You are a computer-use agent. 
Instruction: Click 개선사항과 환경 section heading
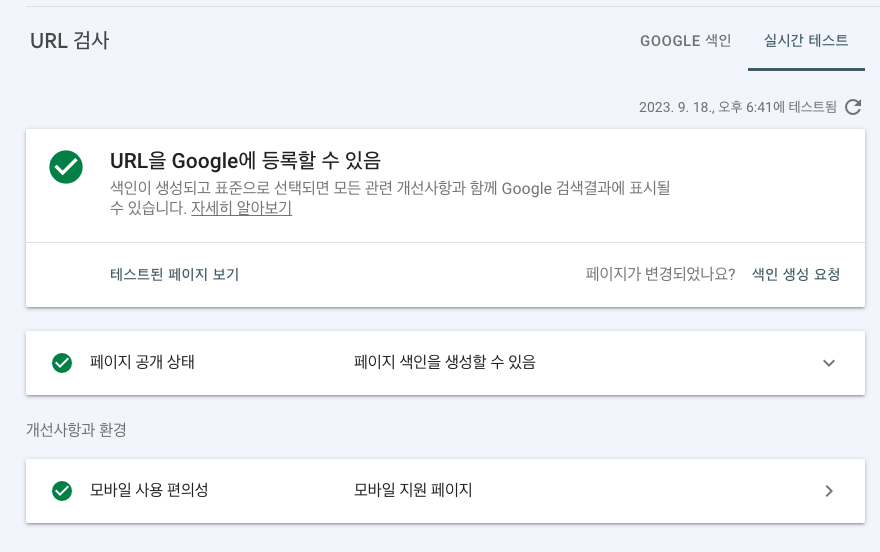76,430
